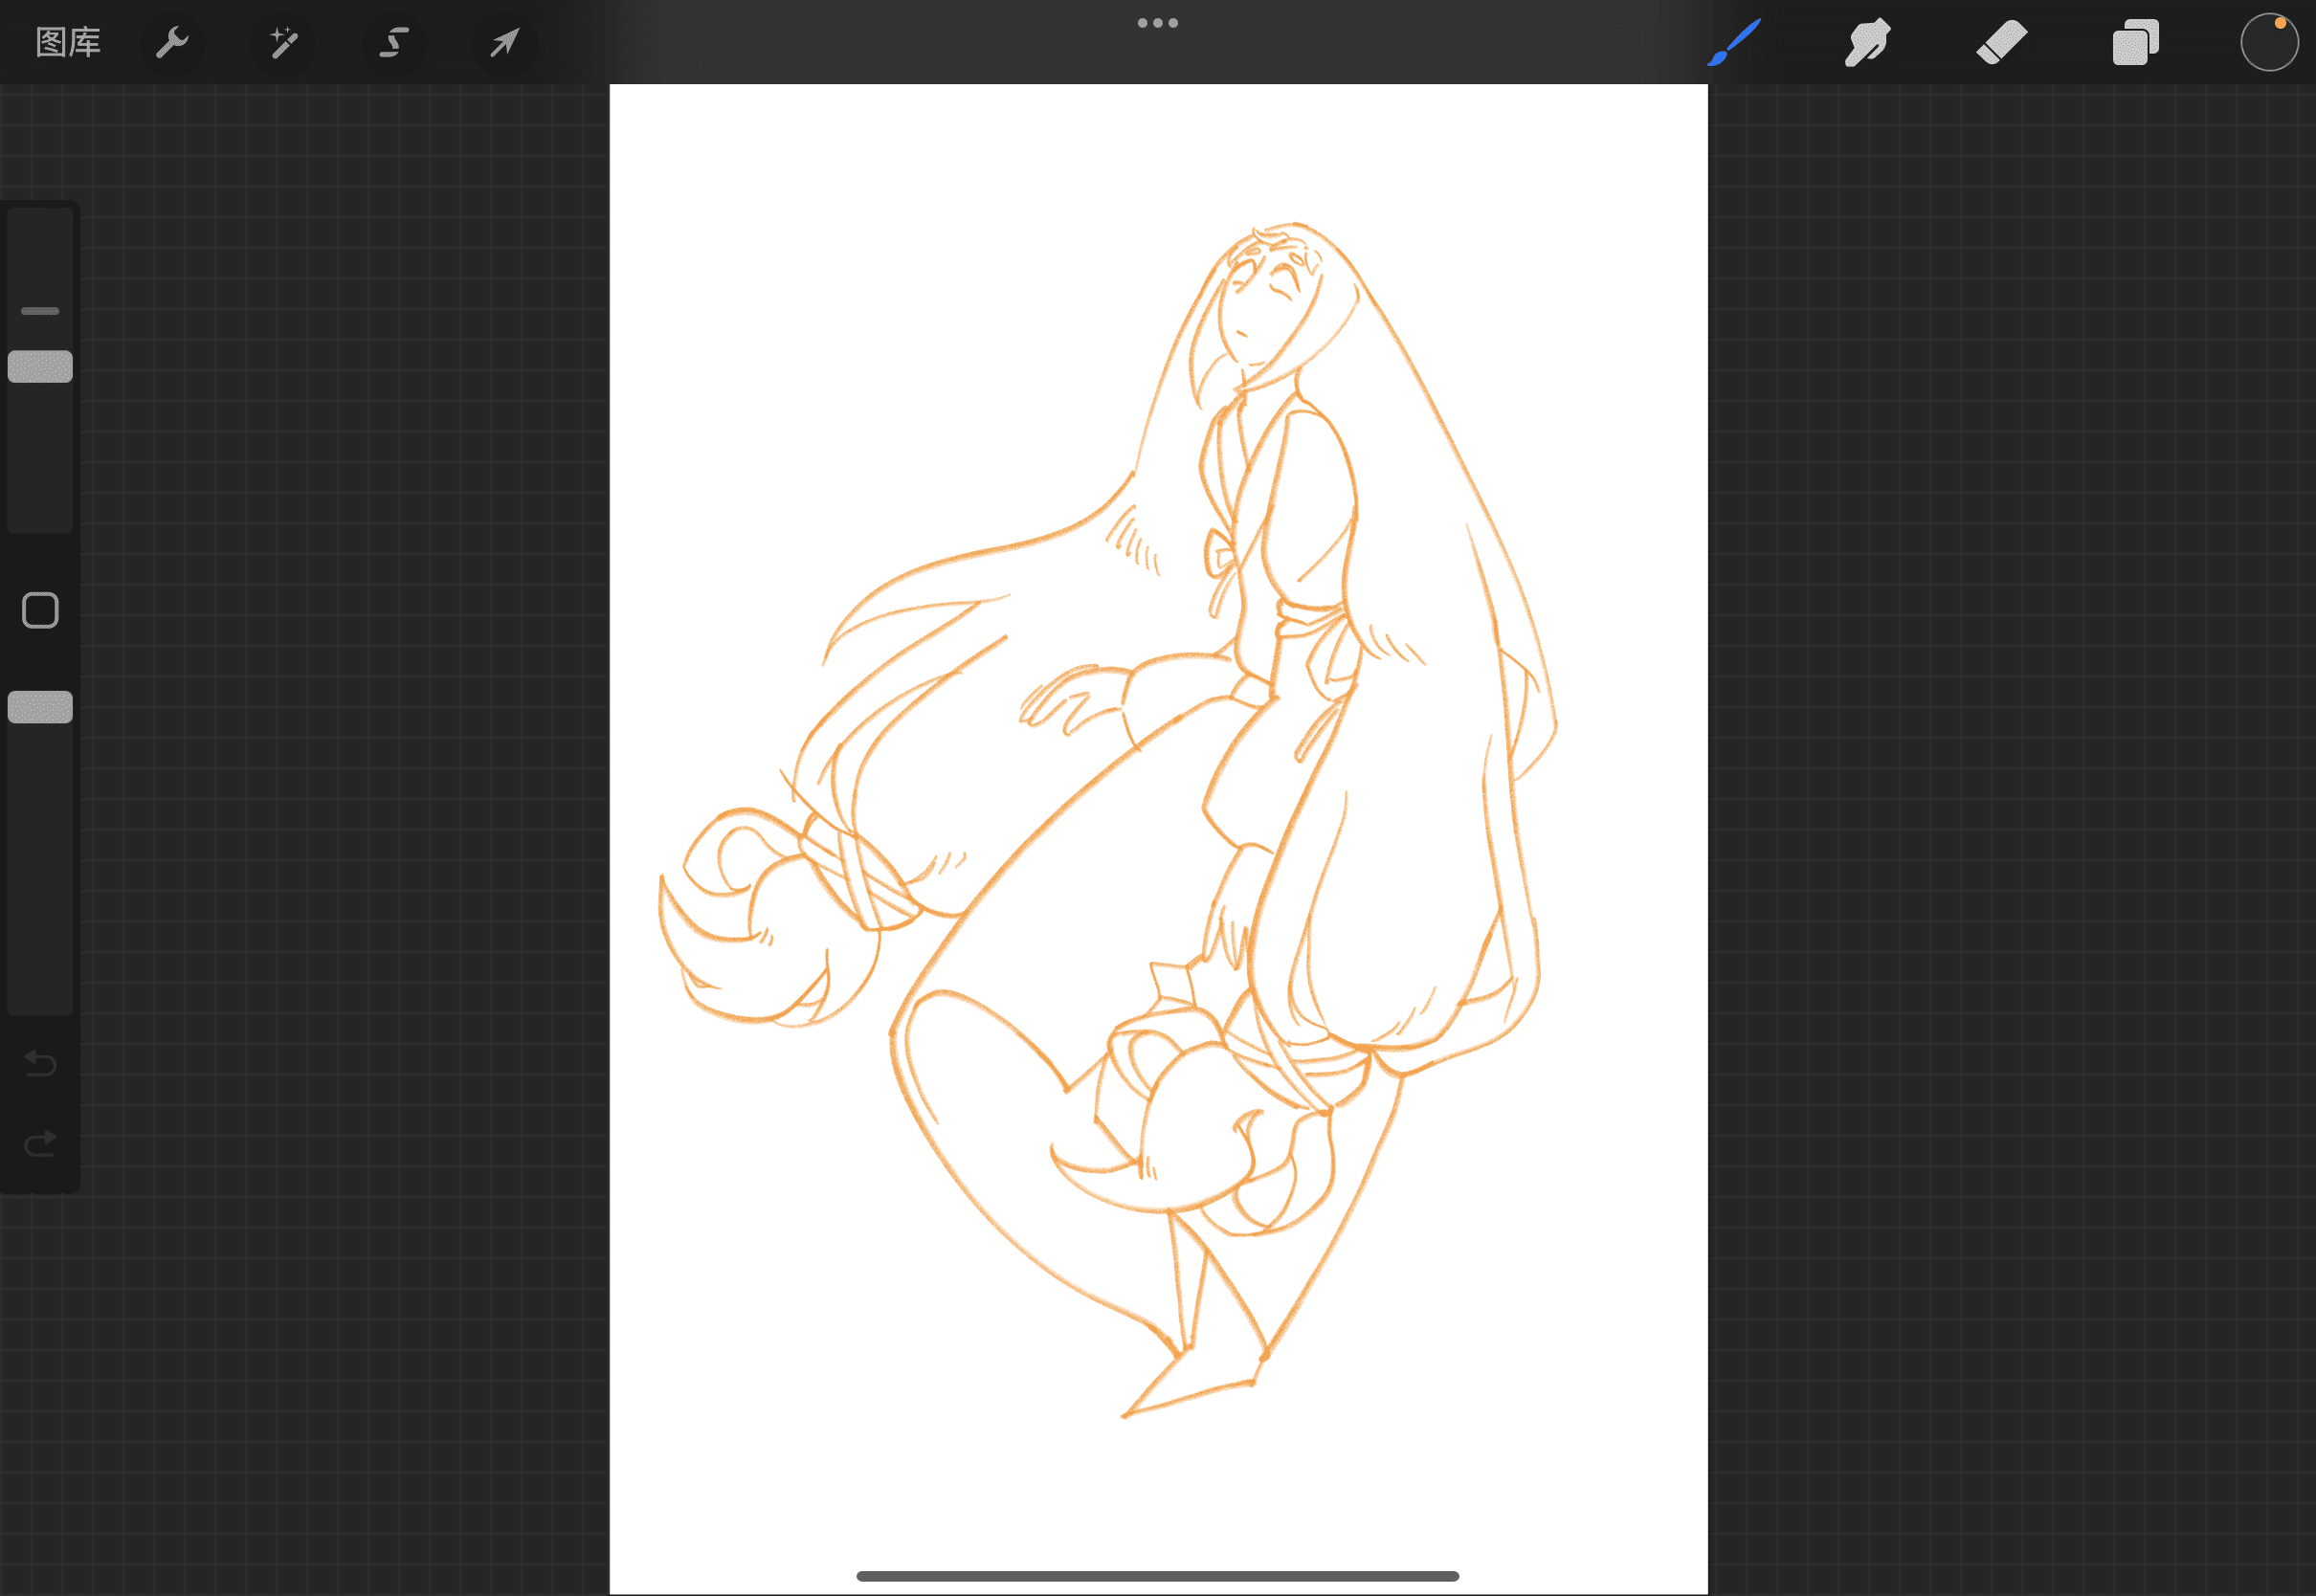Open the active color circle
2316x1596 pixels.
pos(2269,42)
